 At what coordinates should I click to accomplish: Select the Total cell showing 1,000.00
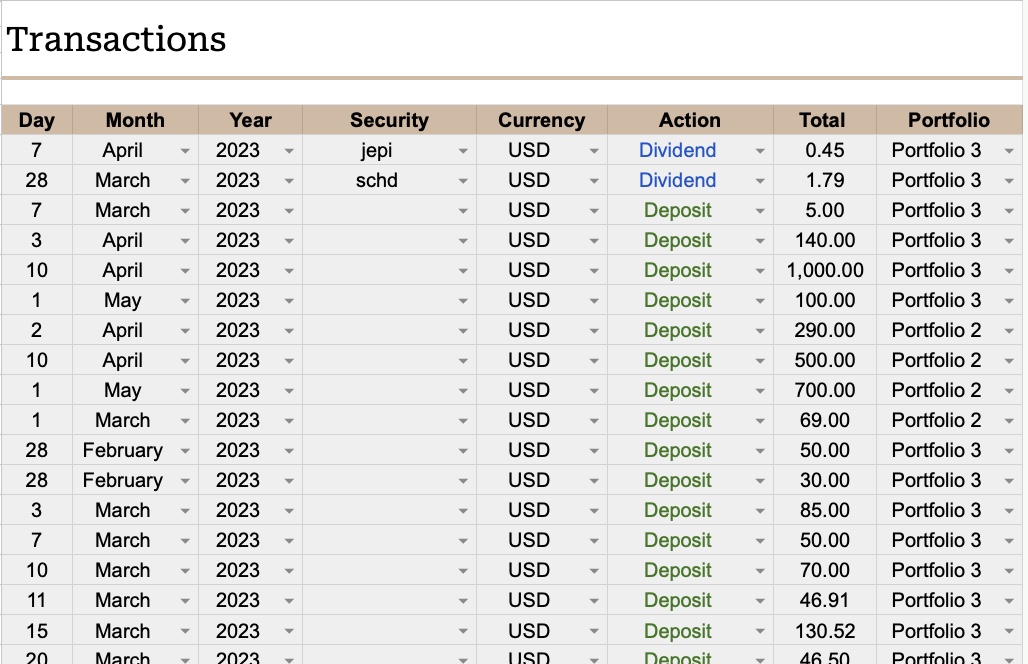click(825, 271)
